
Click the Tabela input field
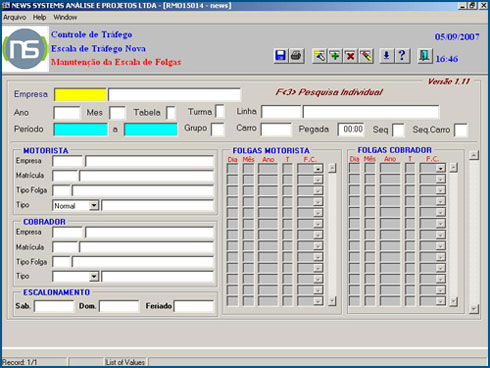coord(171,113)
